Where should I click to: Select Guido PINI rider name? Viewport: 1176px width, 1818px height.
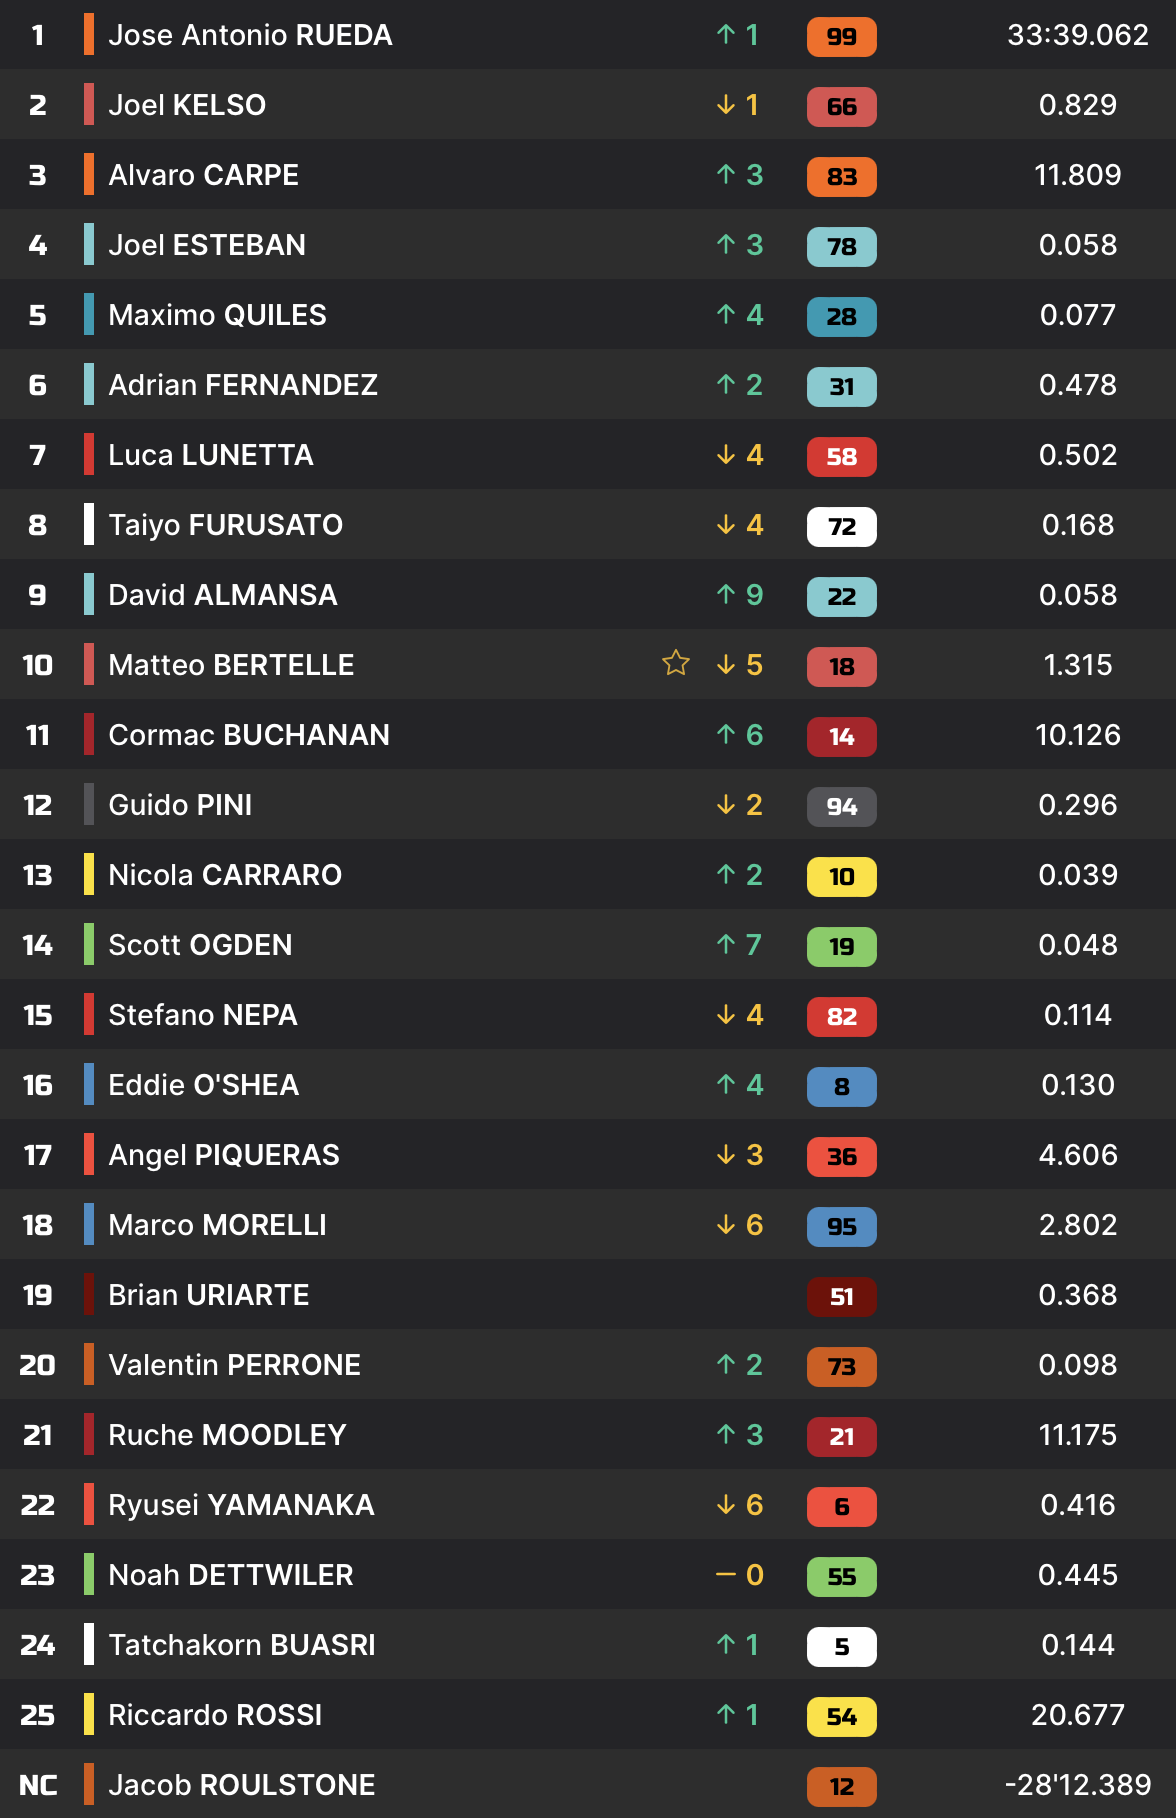180,805
